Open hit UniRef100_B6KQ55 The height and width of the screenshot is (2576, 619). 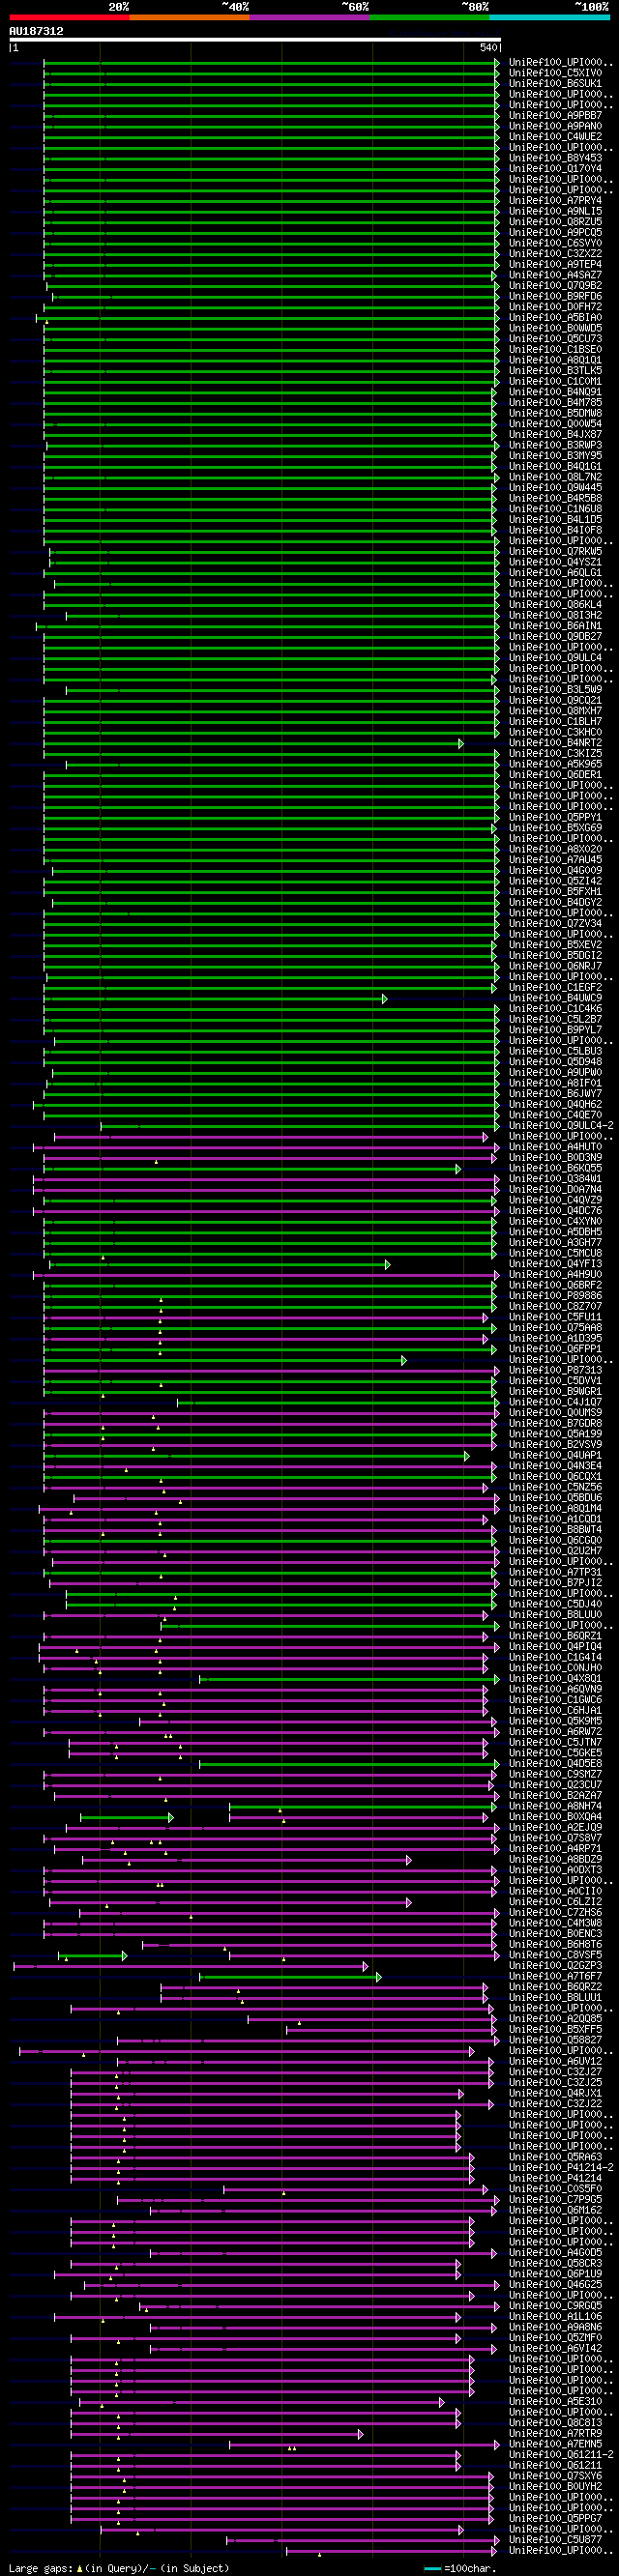[555, 1168]
